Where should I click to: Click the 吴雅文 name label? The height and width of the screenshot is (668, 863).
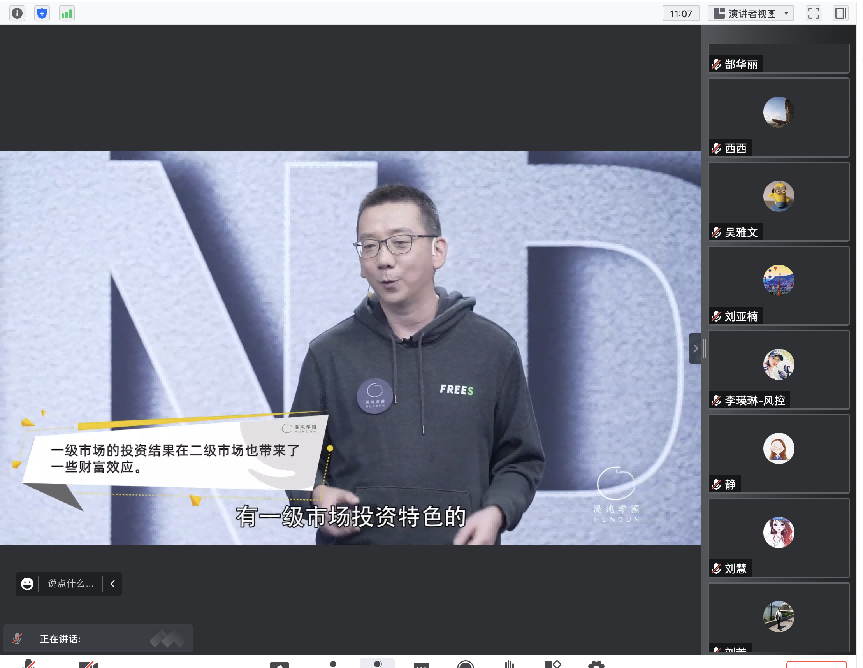coord(741,232)
